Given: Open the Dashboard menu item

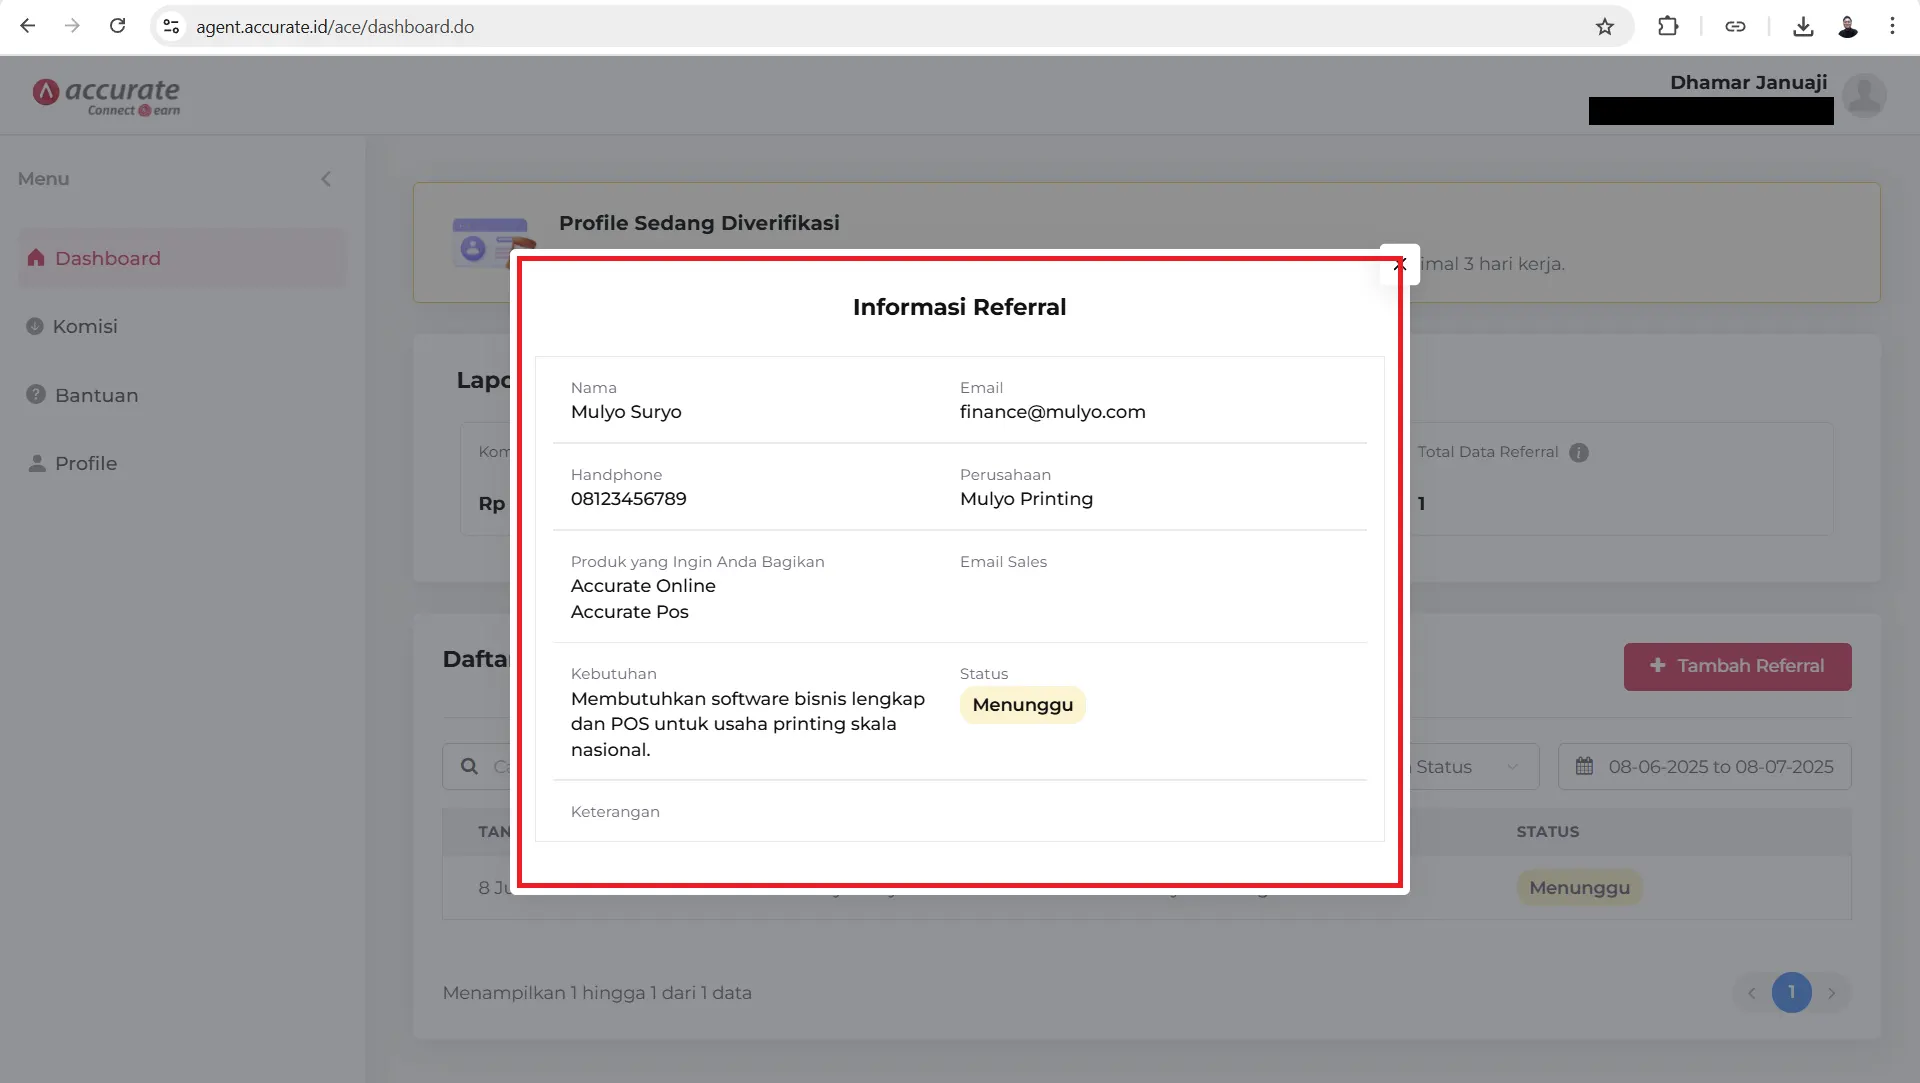Looking at the screenshot, I should tap(182, 258).
